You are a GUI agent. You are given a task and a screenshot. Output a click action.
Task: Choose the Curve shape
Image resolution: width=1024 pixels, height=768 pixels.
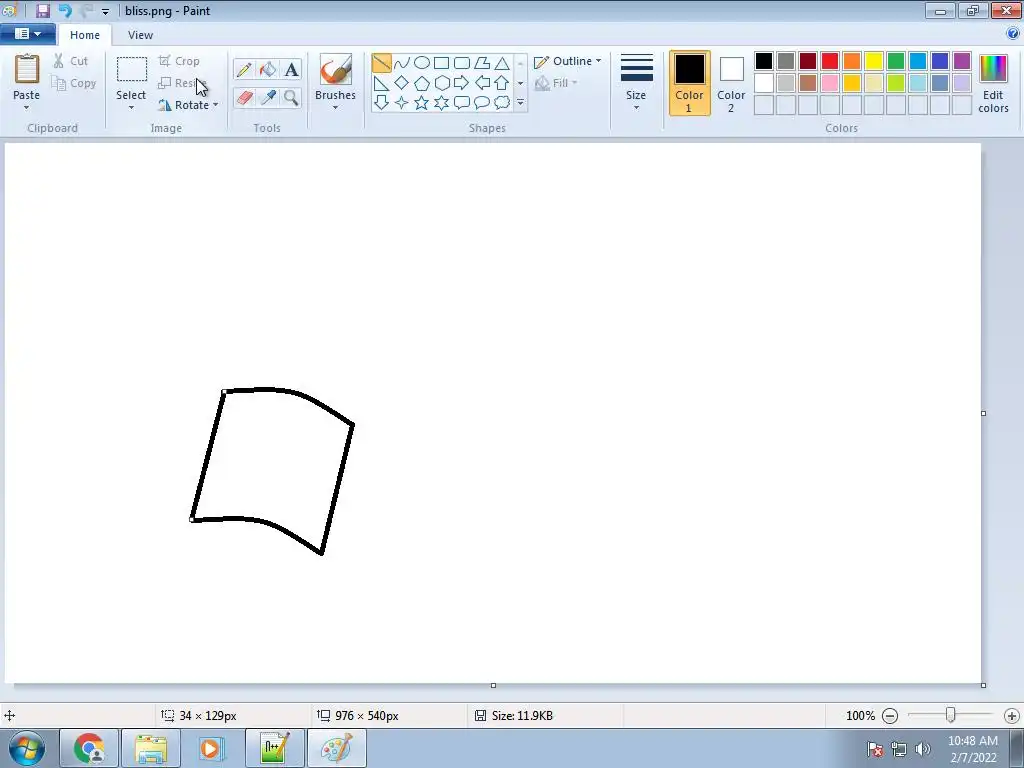(402, 63)
